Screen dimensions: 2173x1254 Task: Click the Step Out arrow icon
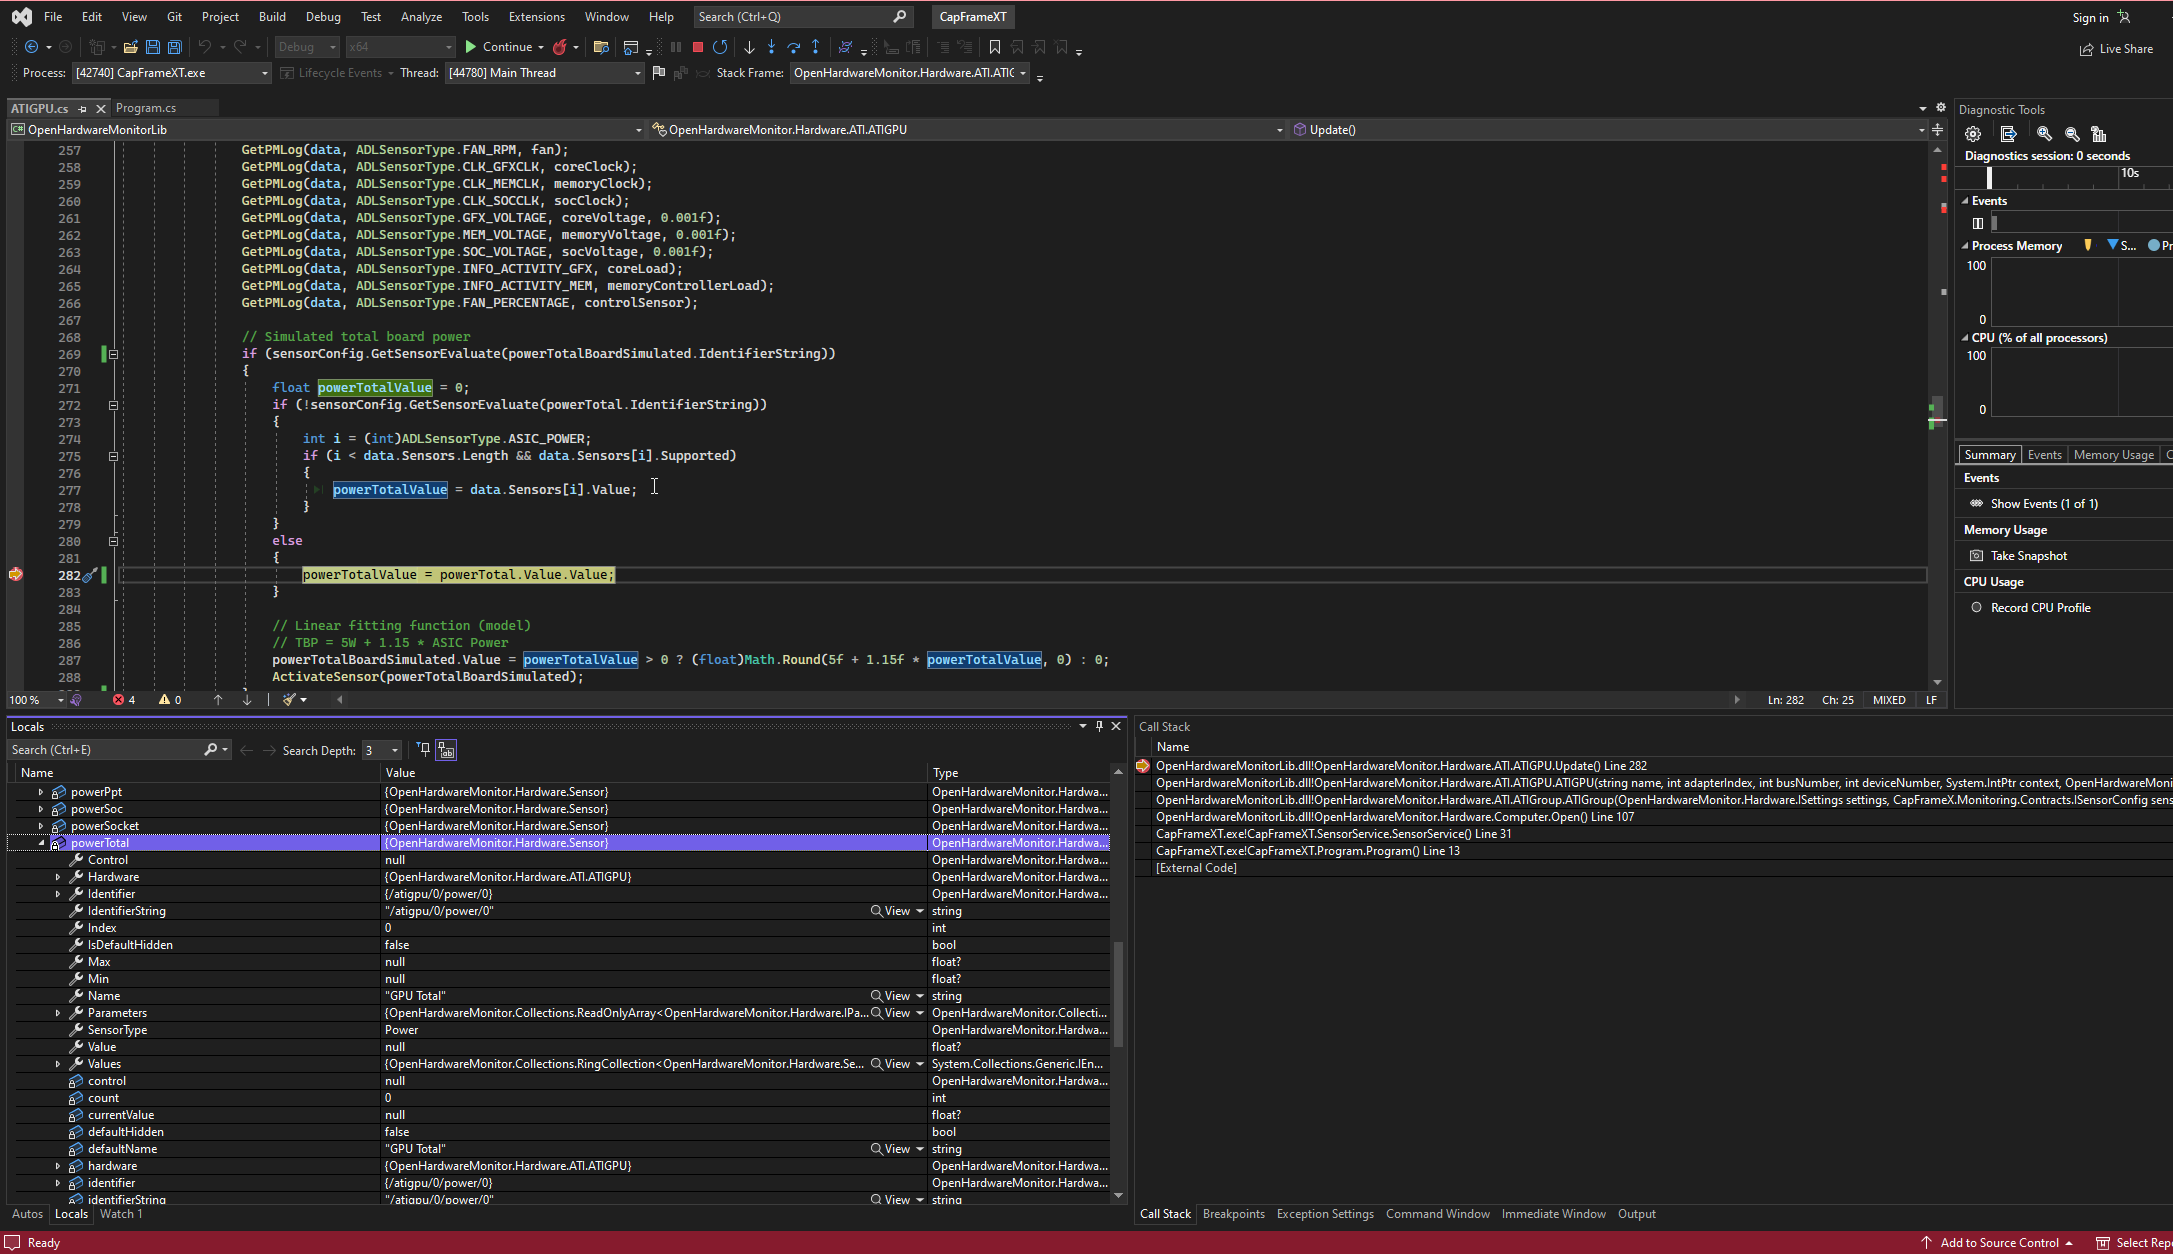[816, 47]
